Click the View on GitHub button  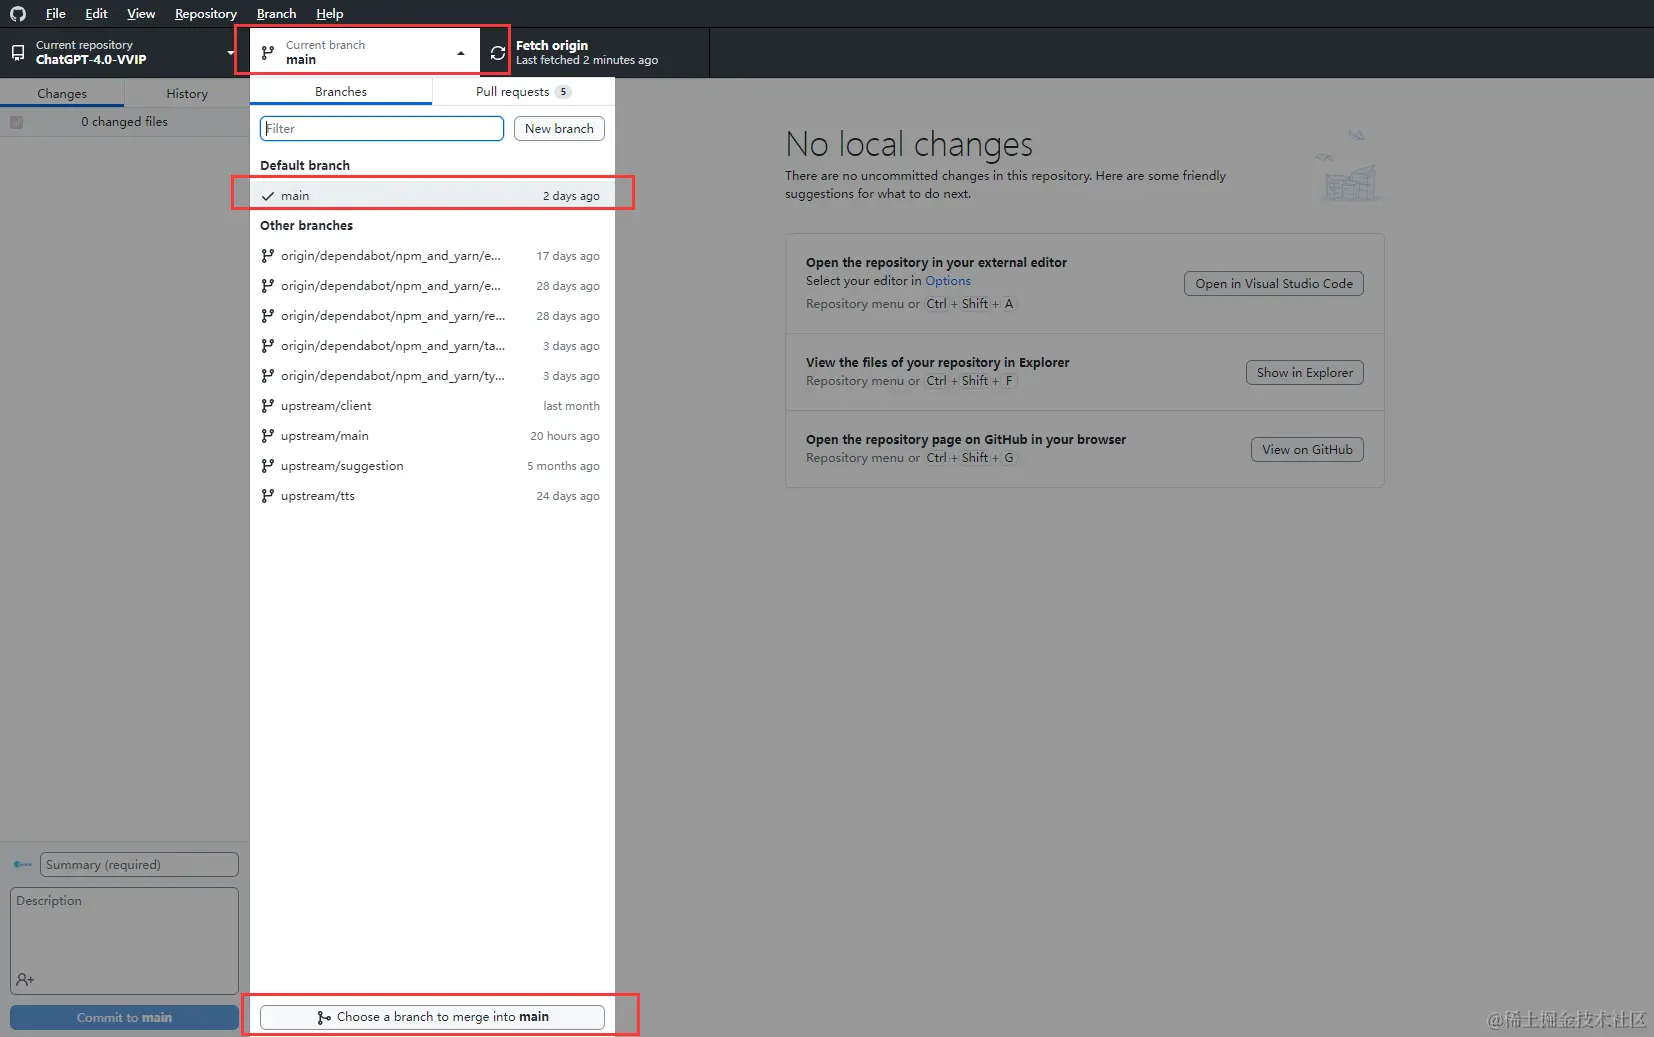[1307, 450]
